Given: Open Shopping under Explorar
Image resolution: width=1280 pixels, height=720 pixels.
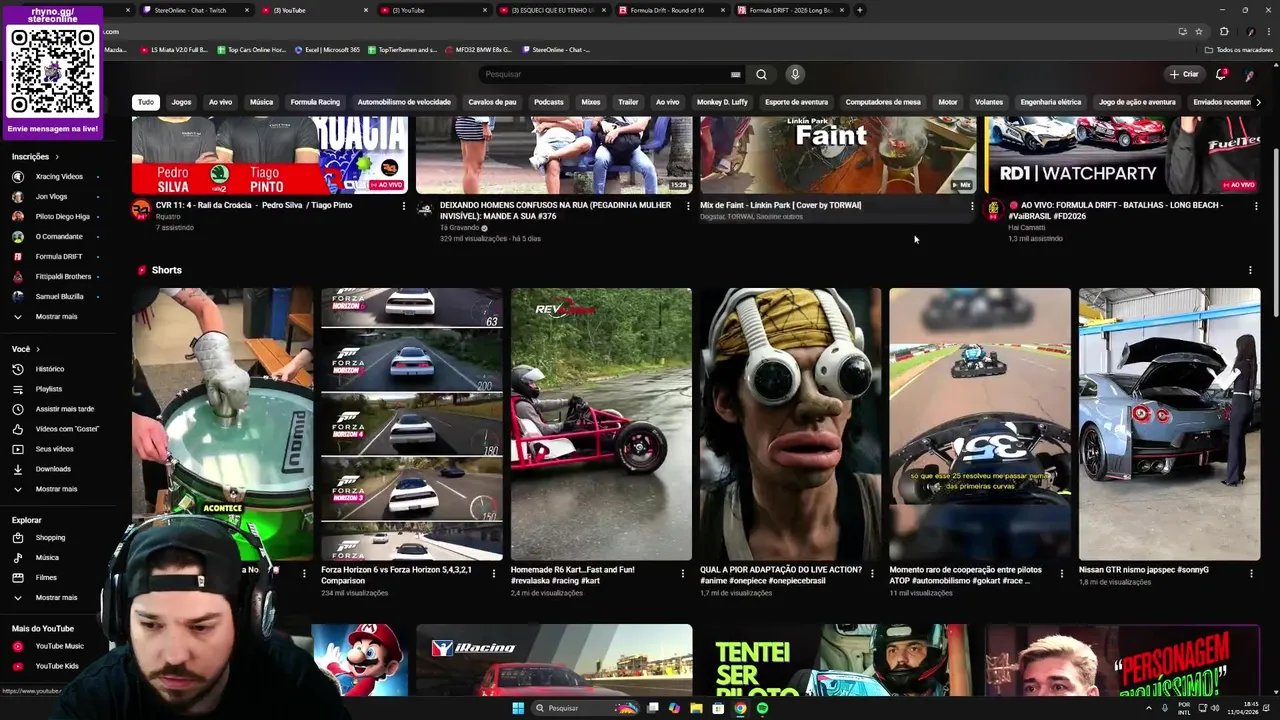Looking at the screenshot, I should (x=50, y=537).
